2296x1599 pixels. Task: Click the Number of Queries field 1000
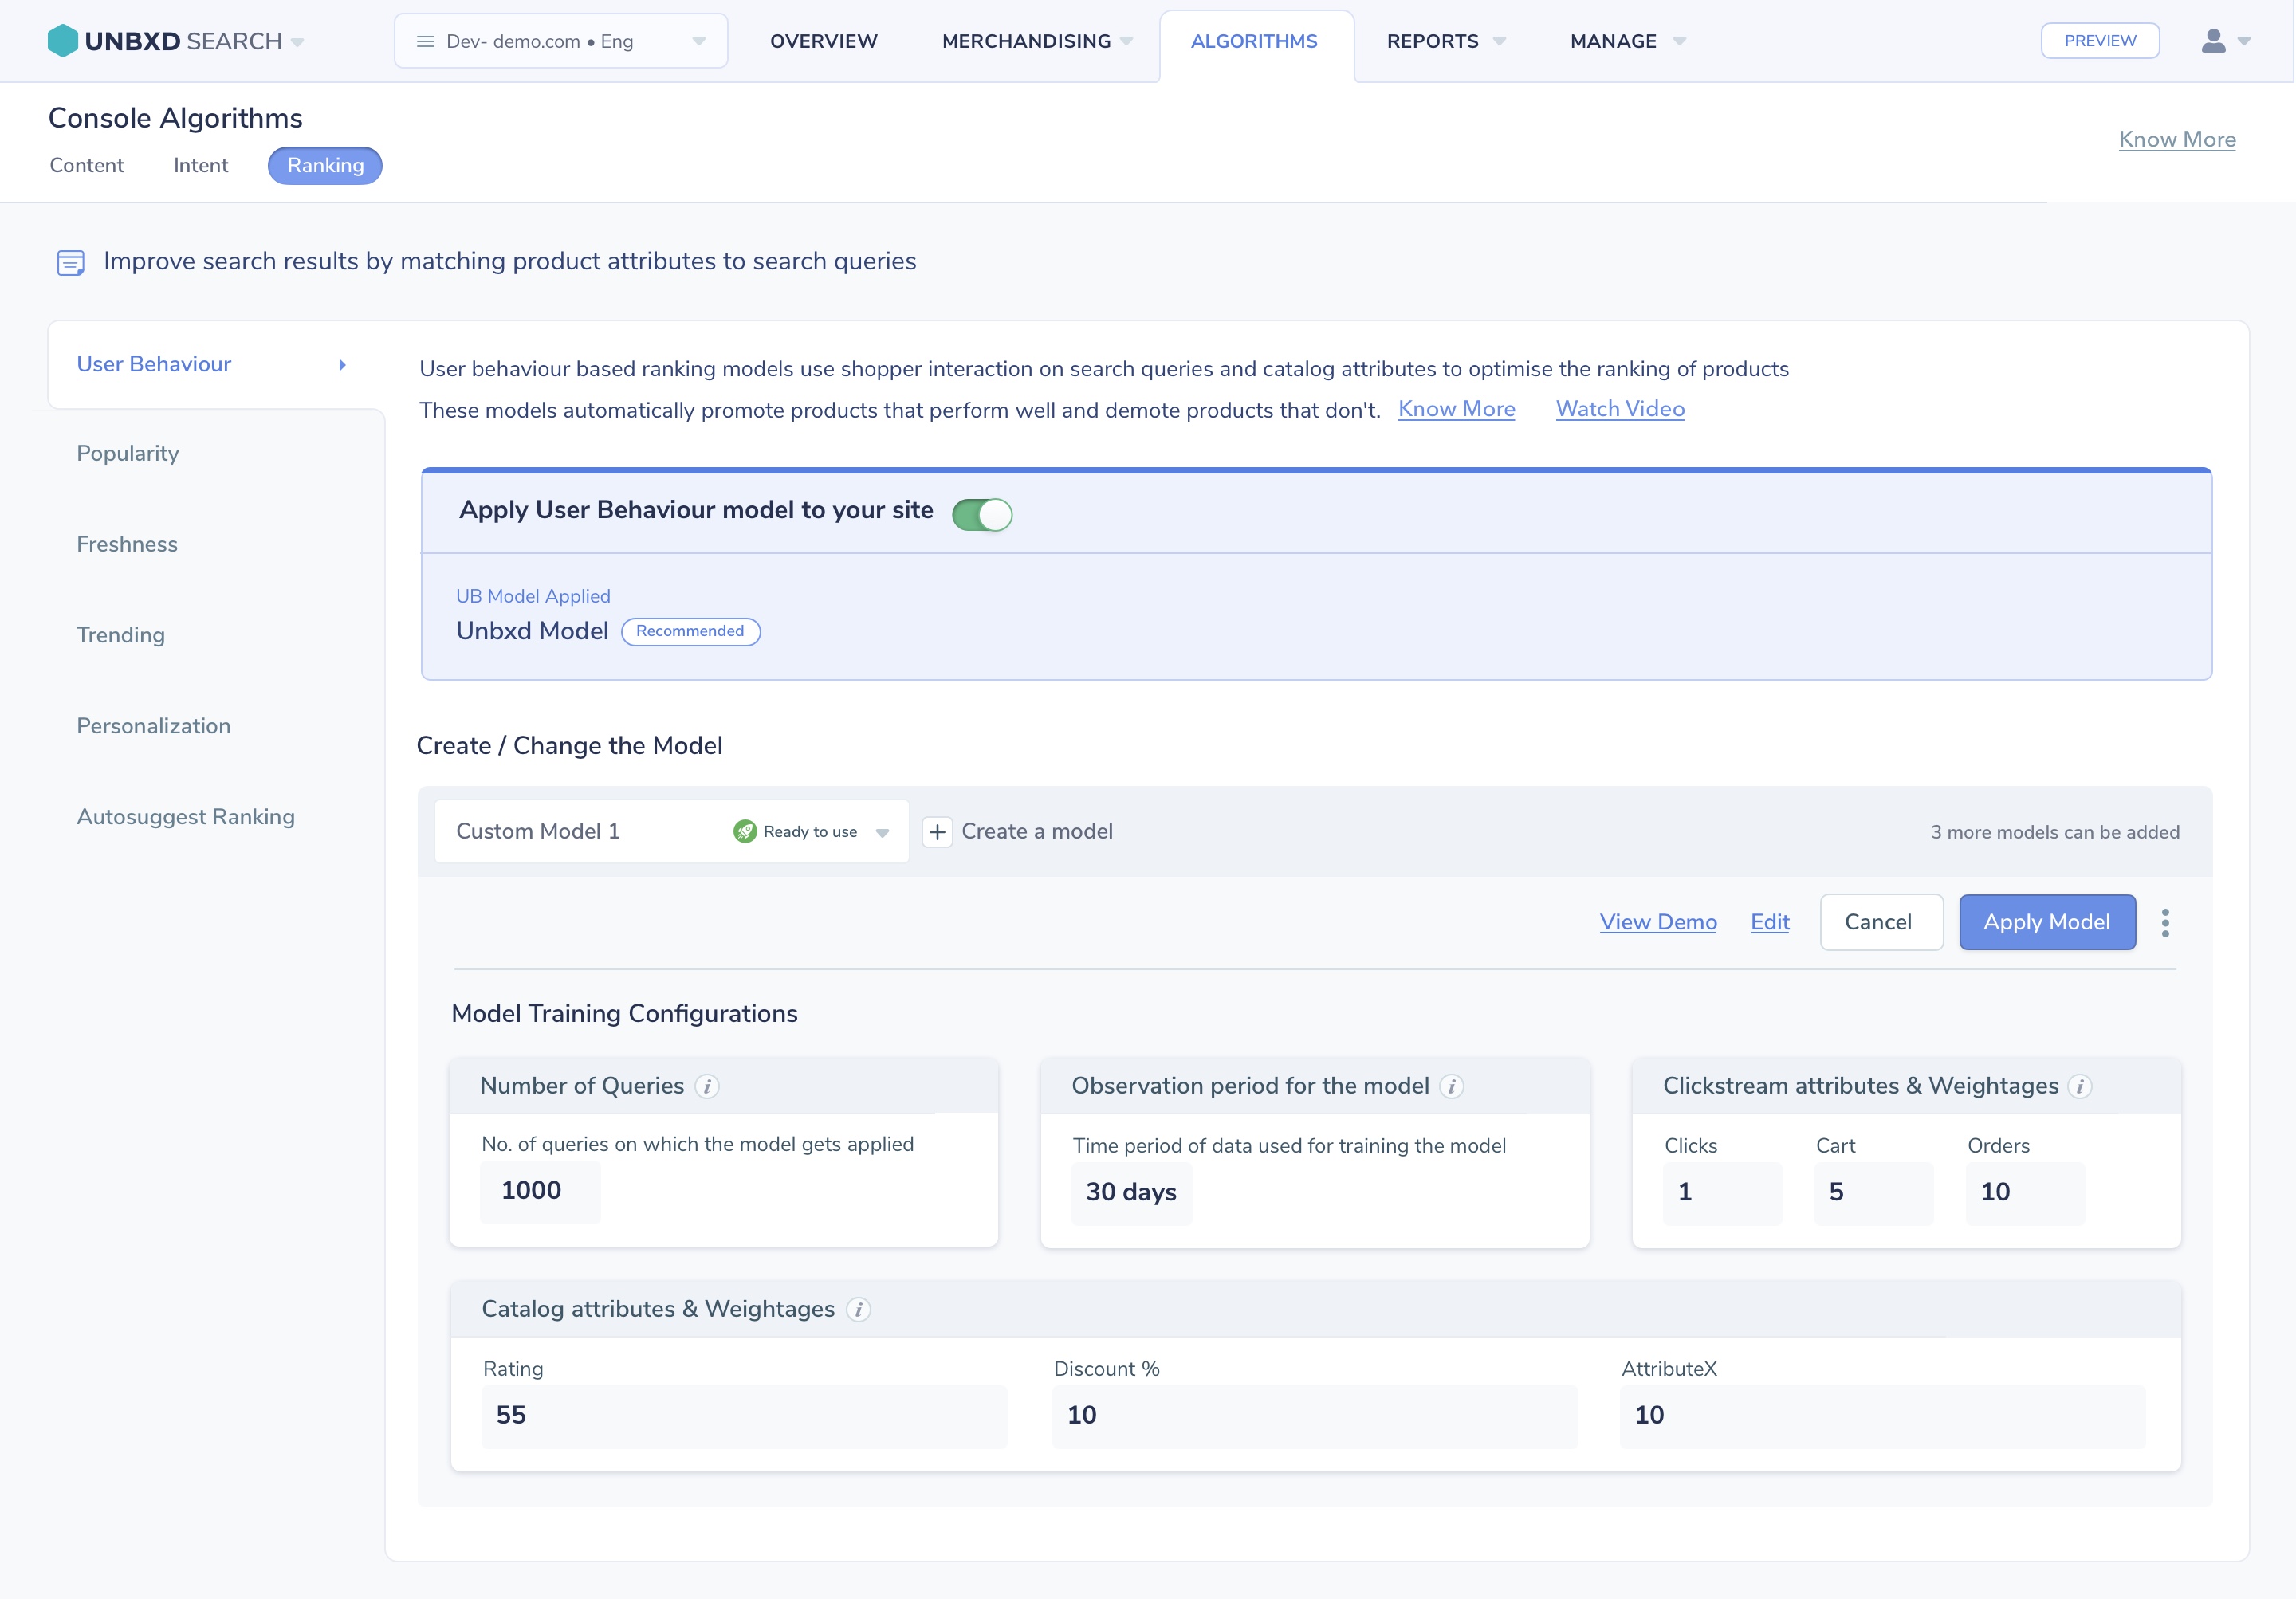(x=540, y=1191)
